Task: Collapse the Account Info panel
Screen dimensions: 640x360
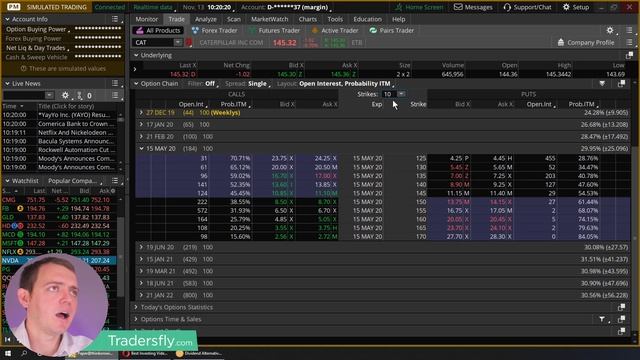Action: [x=7, y=19]
